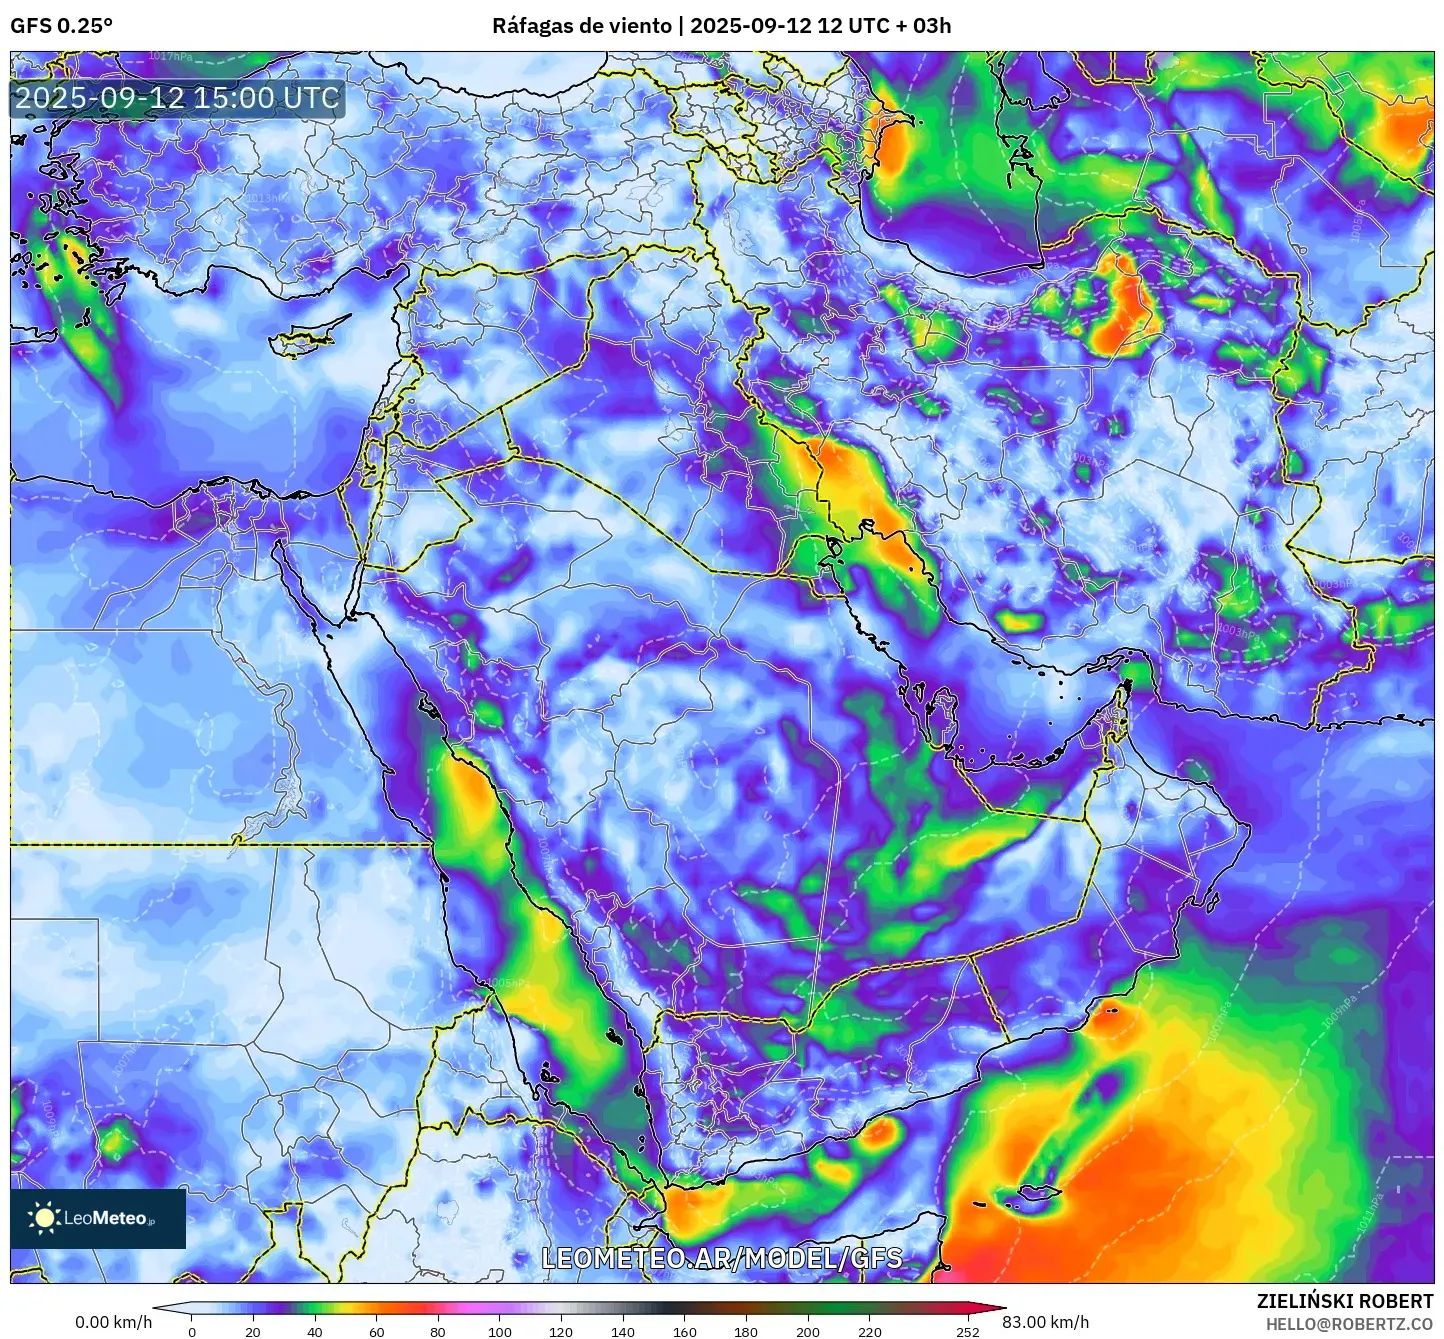1444x1339 pixels.
Task: Click the 252 tick on the color scale
Action: click(967, 1332)
